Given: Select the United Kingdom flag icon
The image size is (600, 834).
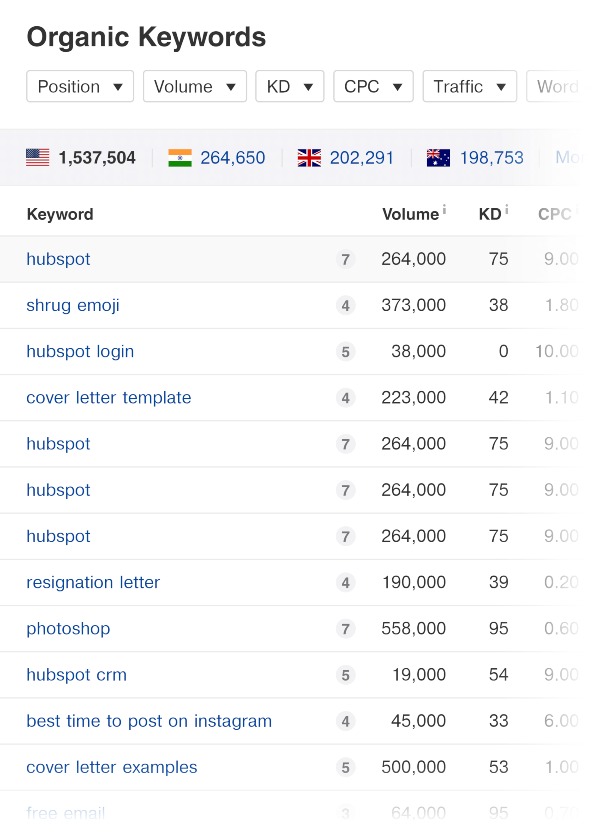Looking at the screenshot, I should coord(310,158).
